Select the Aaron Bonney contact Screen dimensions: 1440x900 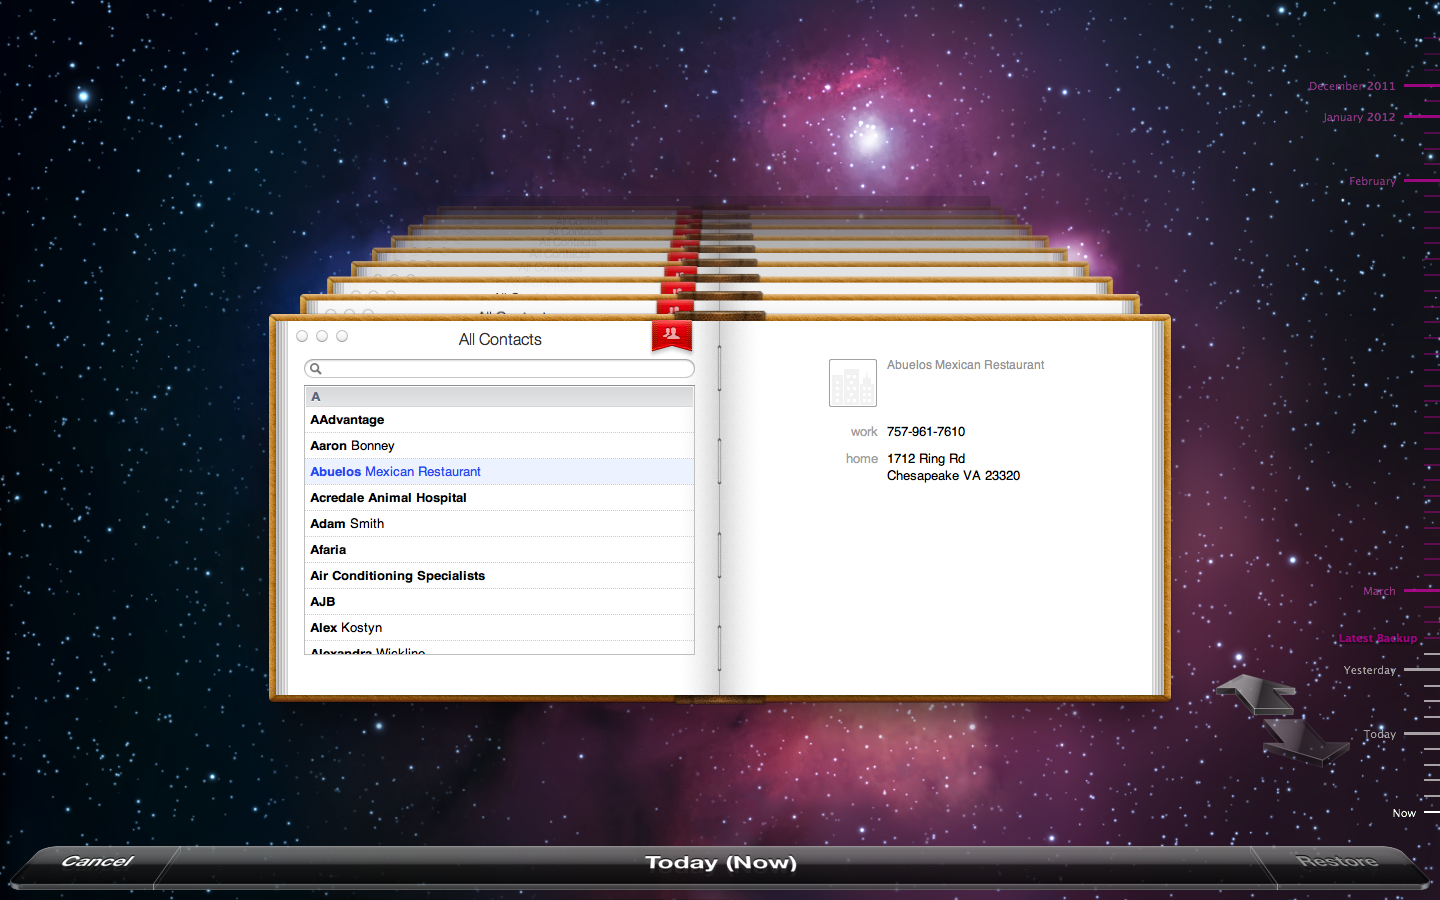point(499,446)
